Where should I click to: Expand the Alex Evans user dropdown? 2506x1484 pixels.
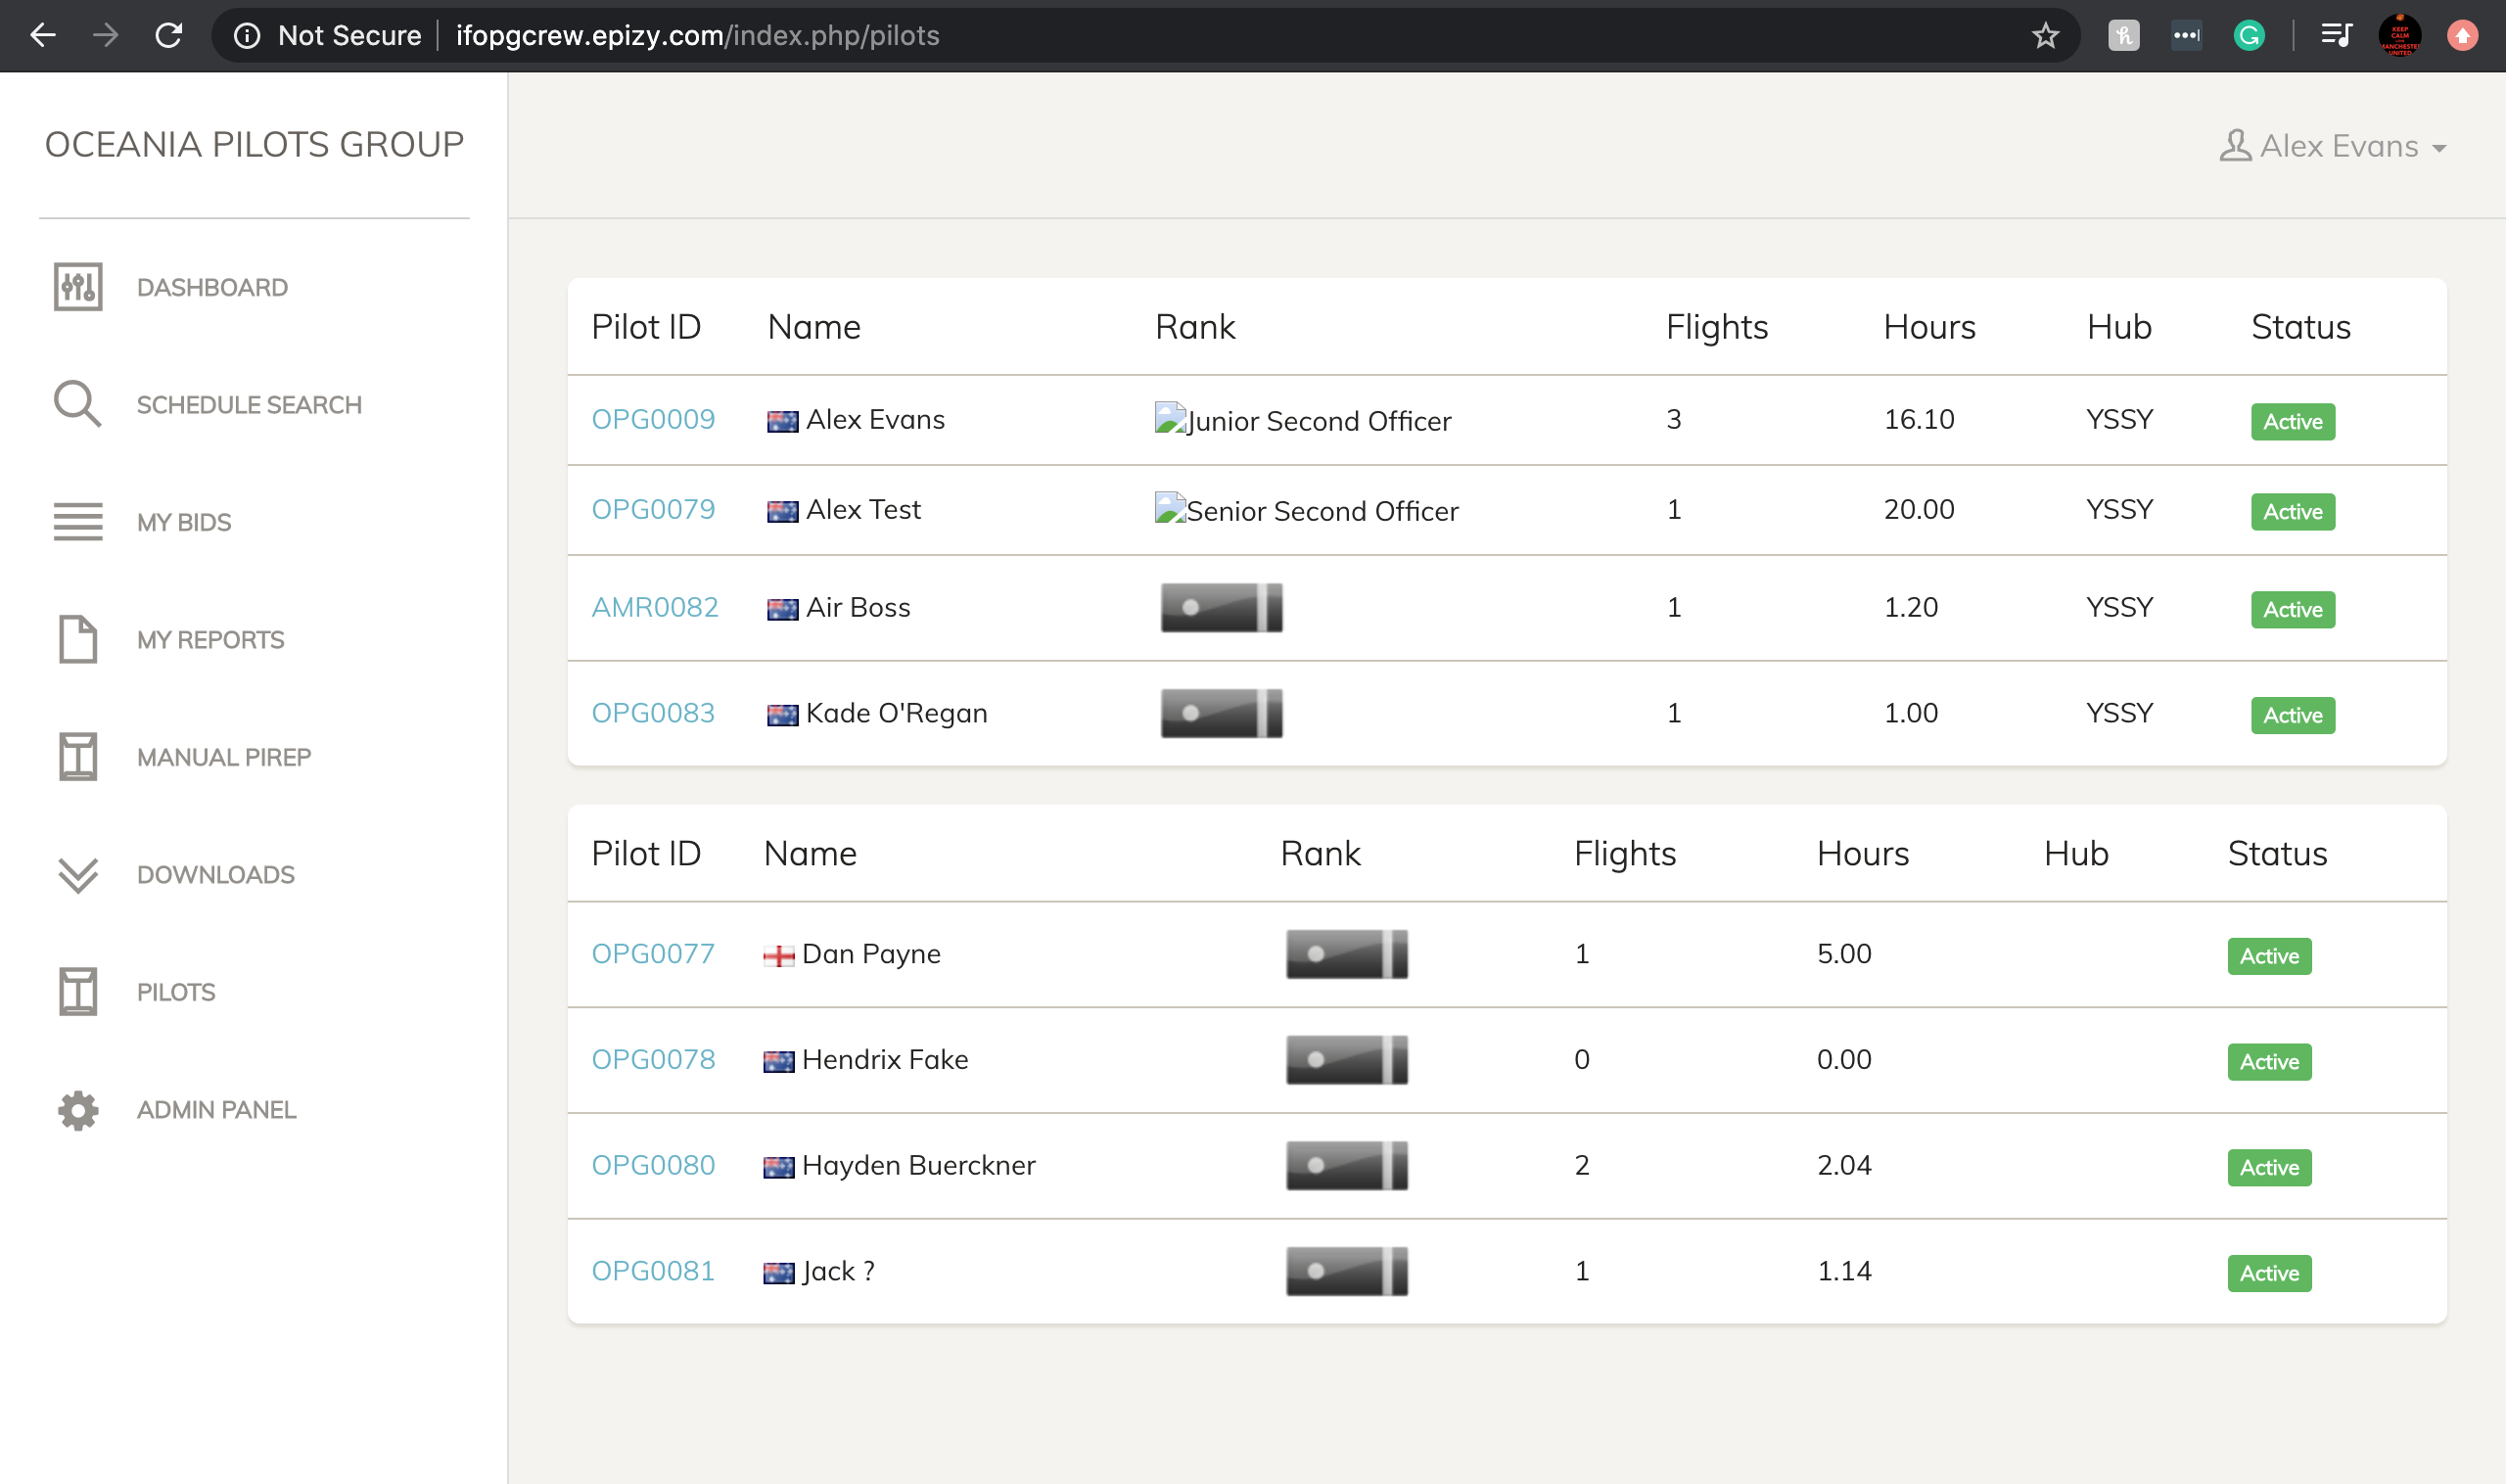(2333, 146)
